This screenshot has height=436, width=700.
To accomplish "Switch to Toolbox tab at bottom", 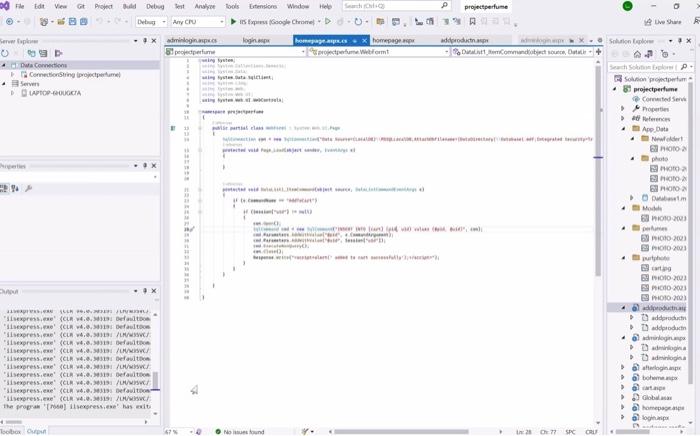I will click(x=11, y=432).
